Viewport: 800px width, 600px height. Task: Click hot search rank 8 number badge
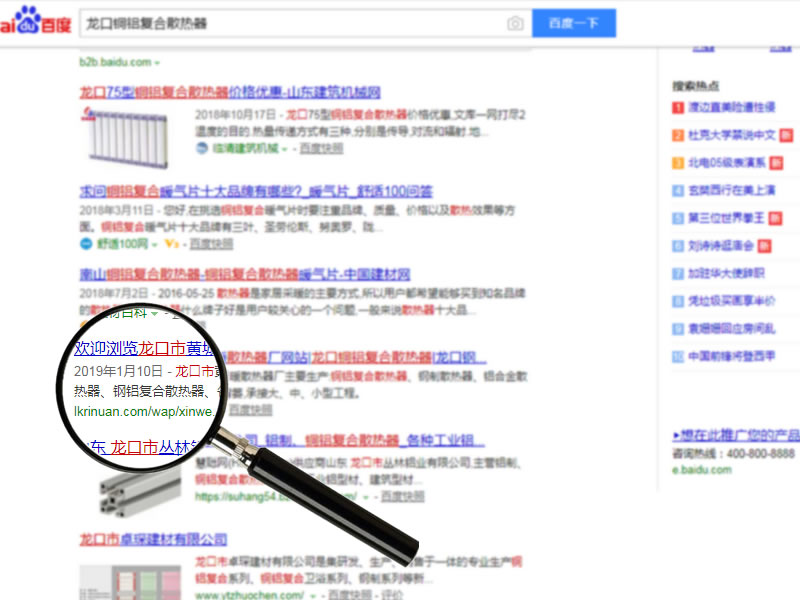(x=678, y=302)
